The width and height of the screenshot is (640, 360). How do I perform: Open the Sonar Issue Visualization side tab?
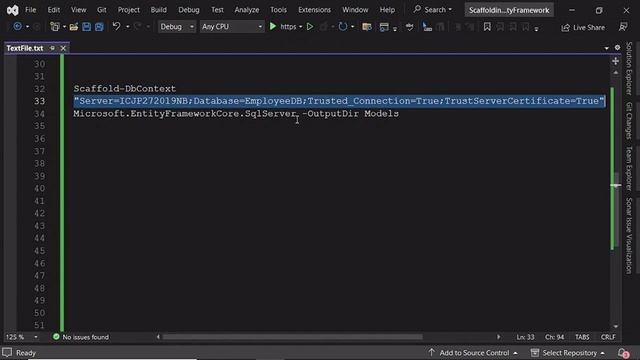629,236
